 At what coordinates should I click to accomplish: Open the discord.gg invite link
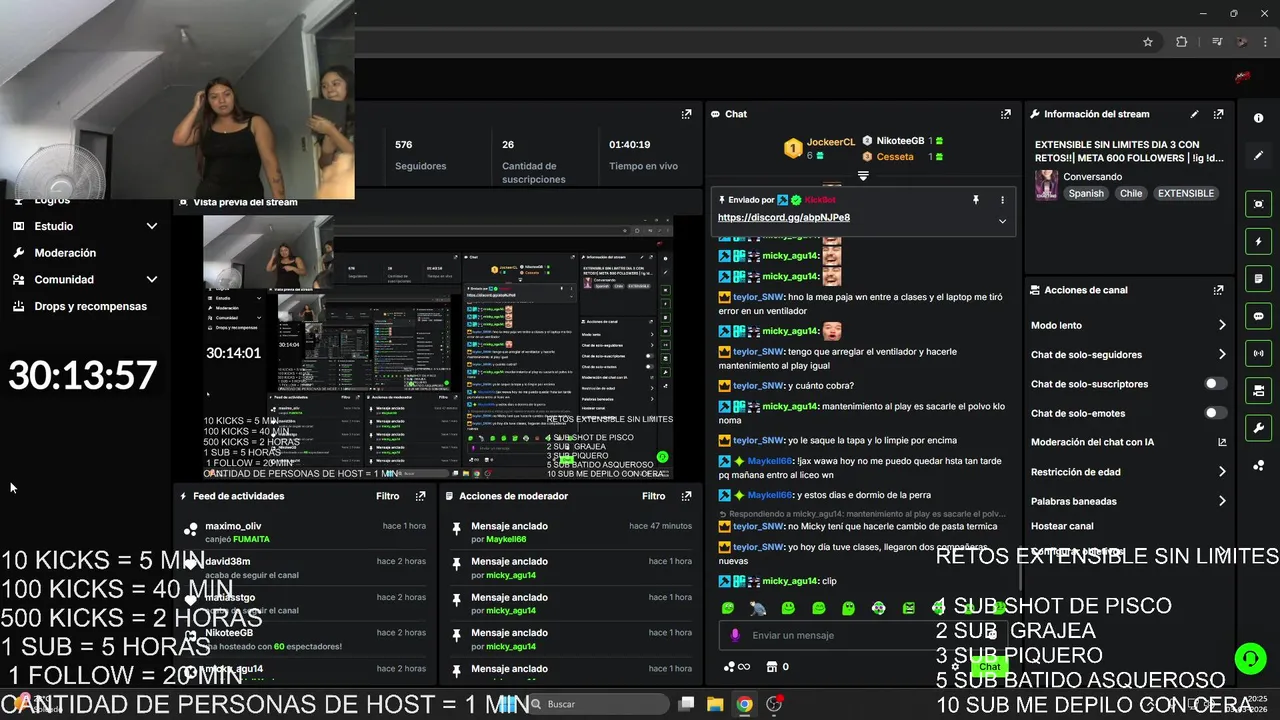(784, 217)
